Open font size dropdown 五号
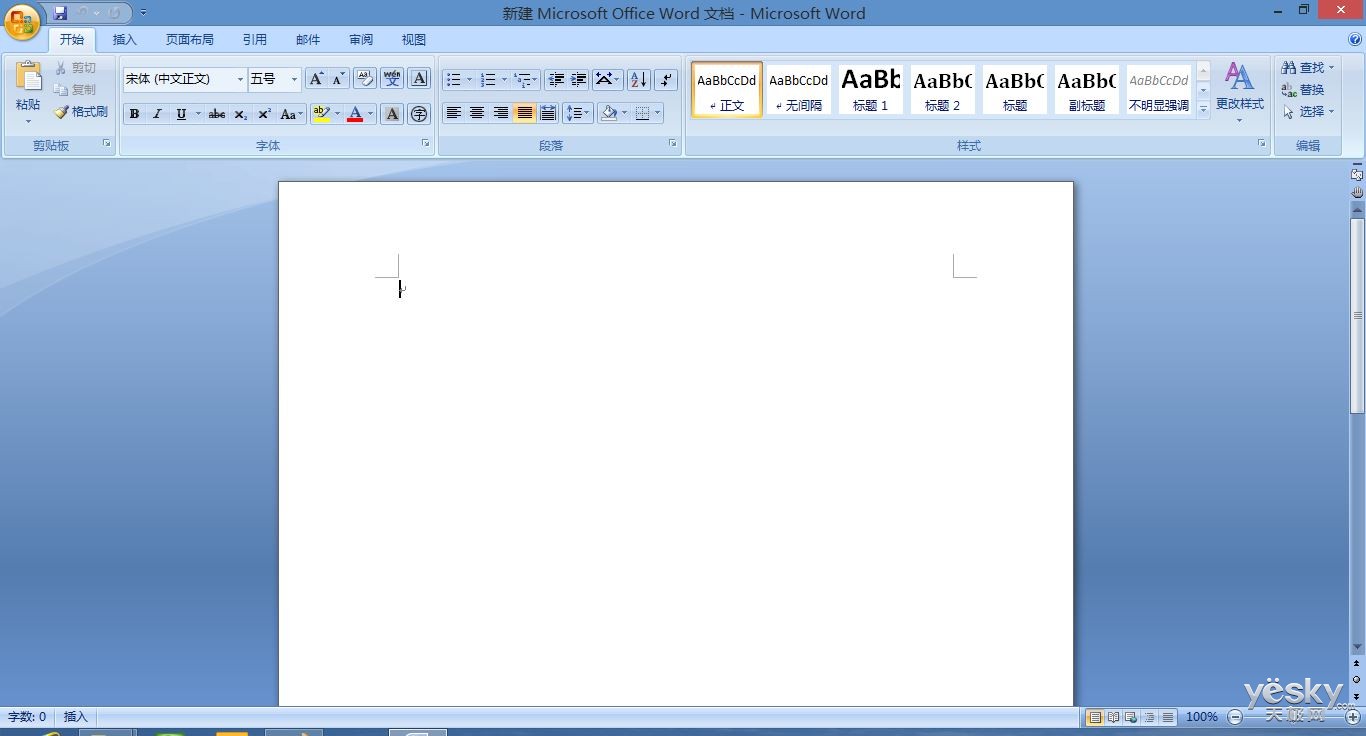The width and height of the screenshot is (1366, 736). pyautogui.click(x=294, y=79)
